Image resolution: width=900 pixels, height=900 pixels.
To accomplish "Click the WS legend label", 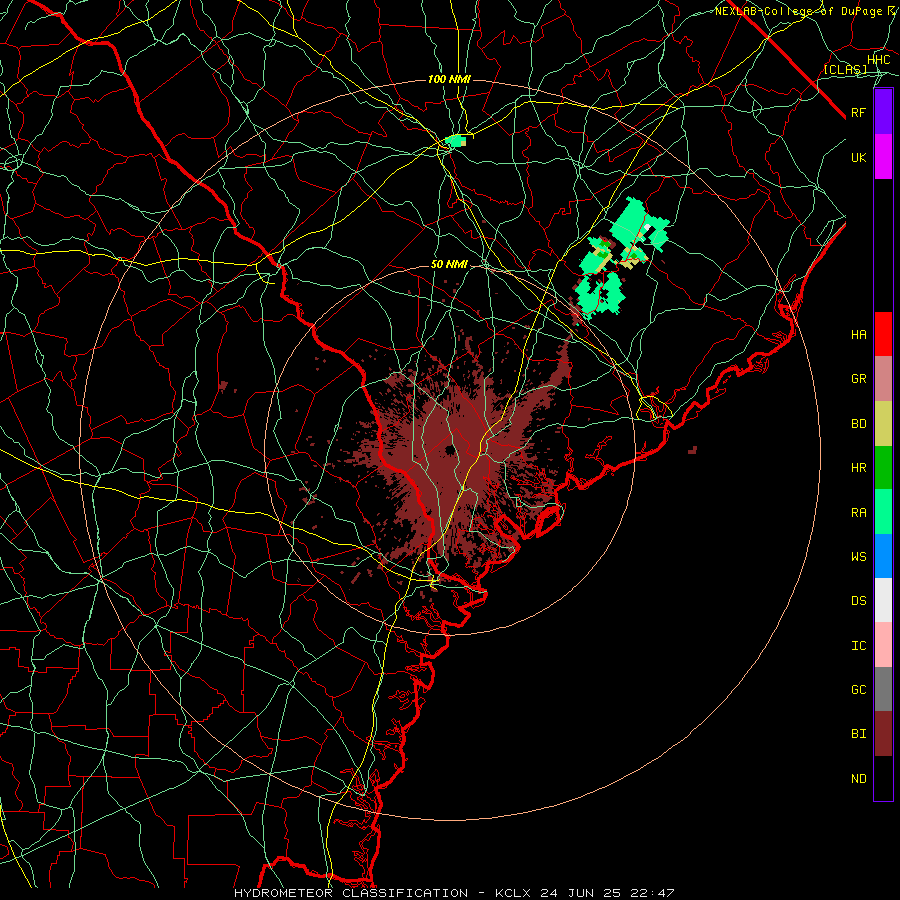I will (x=859, y=556).
